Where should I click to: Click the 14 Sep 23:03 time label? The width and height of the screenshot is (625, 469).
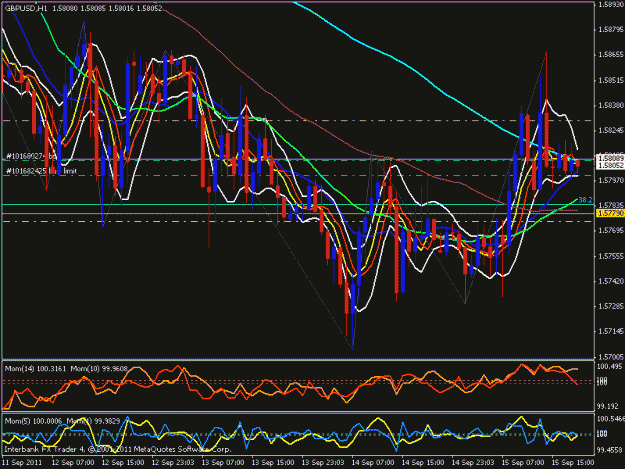tap(473, 463)
